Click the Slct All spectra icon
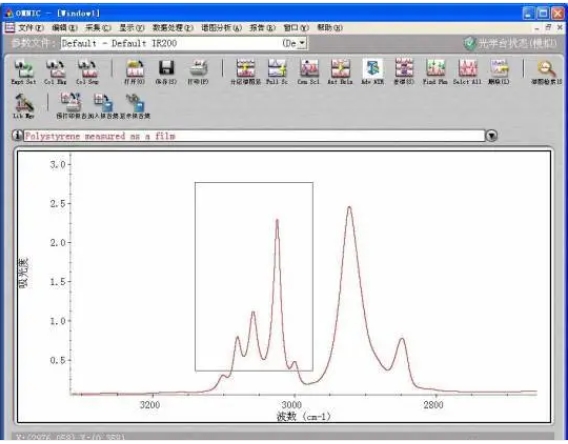Screen dimensions: 568x444 [467, 71]
